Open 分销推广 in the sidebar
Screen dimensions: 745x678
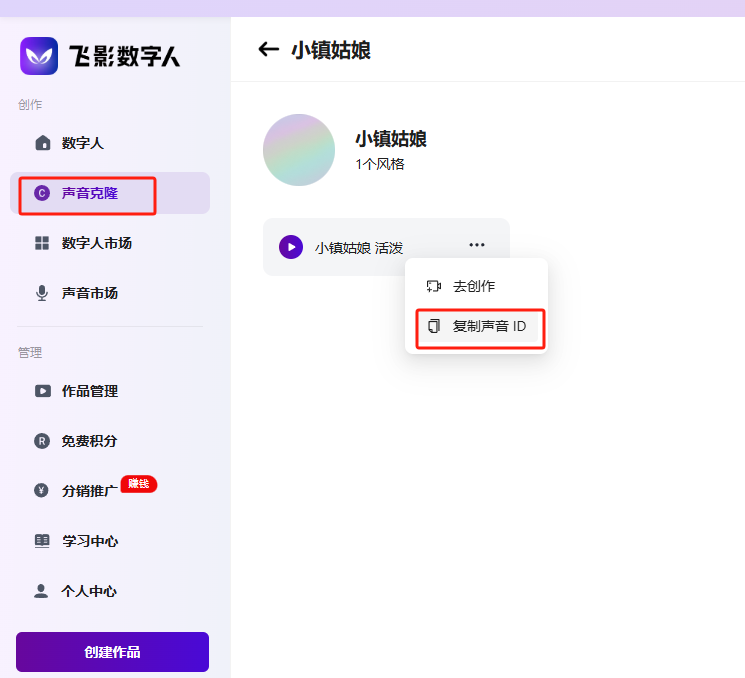point(110,491)
